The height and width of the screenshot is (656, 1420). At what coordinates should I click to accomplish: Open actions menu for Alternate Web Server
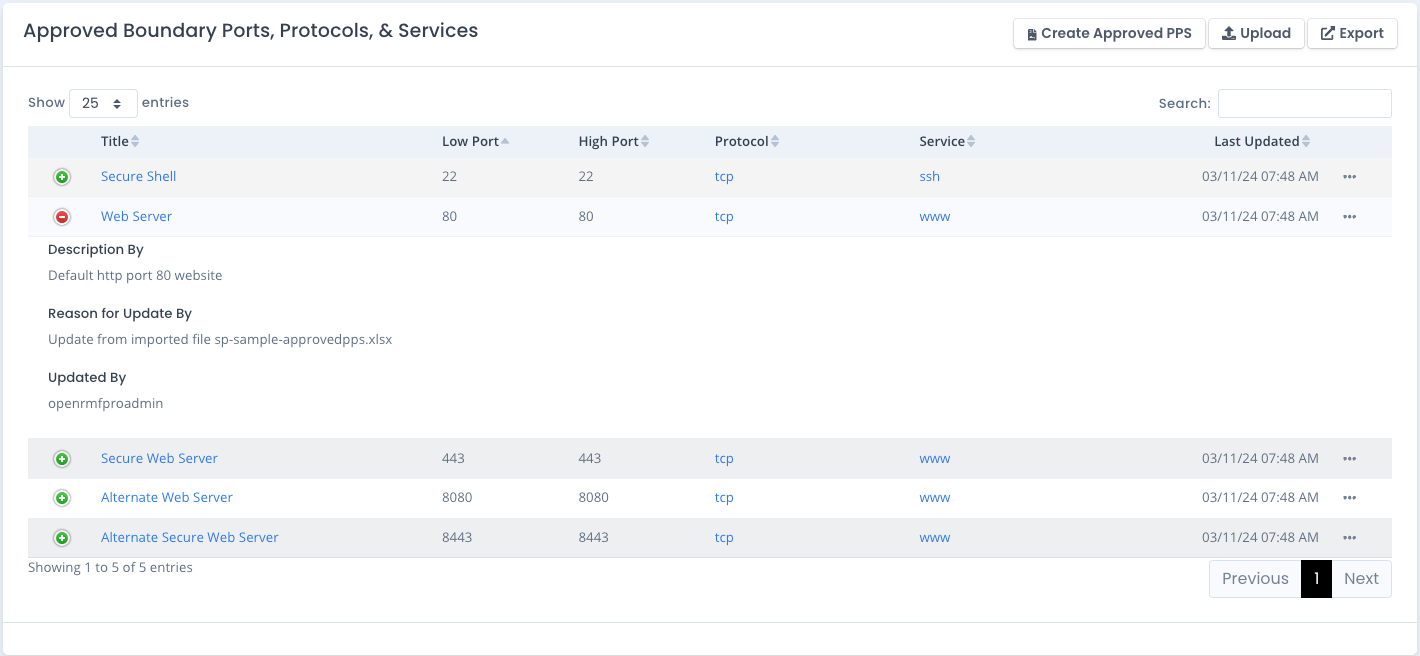pyautogui.click(x=1349, y=498)
